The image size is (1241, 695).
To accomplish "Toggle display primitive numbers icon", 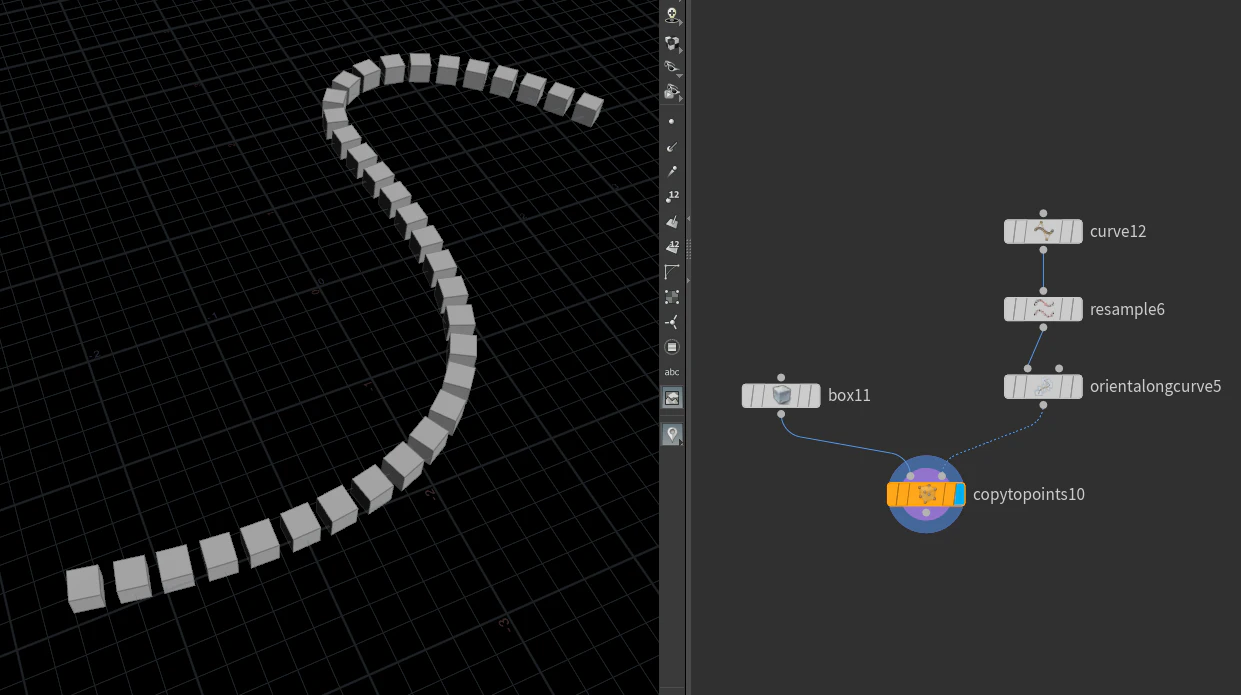I will 672,247.
